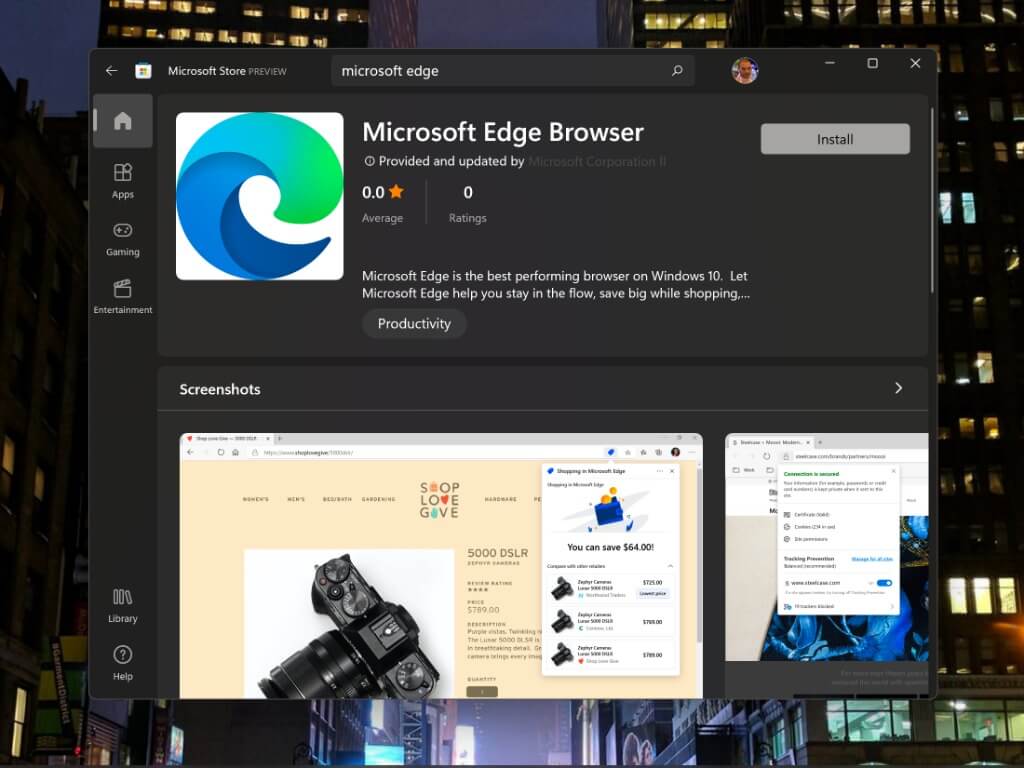
Task: Maximize the Microsoft Store window
Action: (872, 63)
